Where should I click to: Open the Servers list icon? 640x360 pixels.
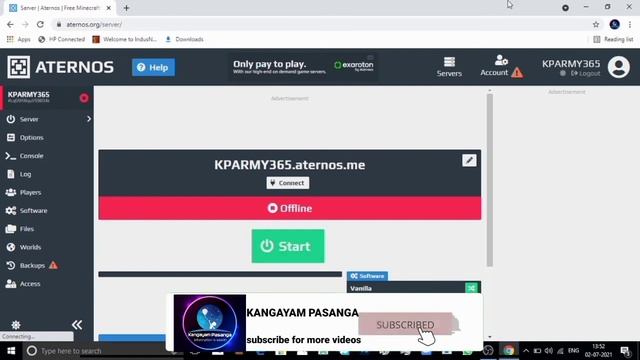point(449,62)
